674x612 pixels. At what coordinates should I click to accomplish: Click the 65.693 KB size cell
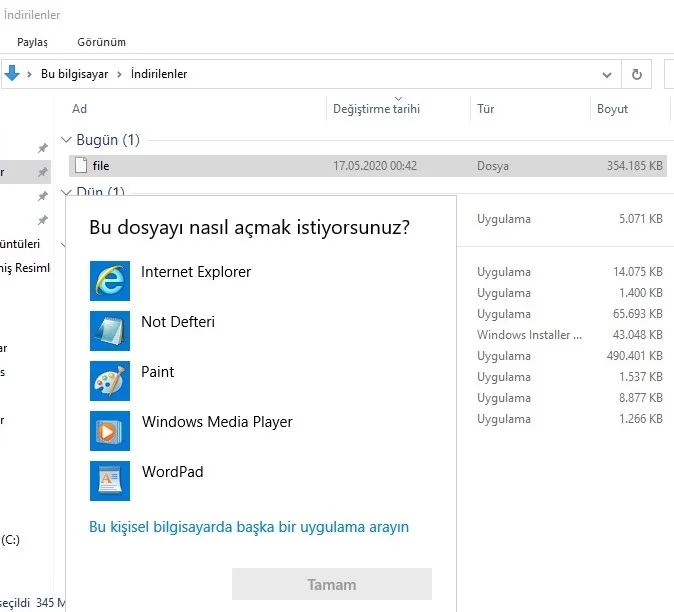click(x=637, y=314)
